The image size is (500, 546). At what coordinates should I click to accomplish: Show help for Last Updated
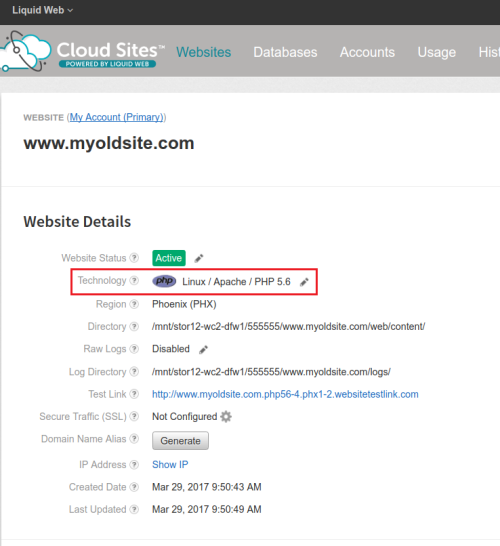[134, 509]
